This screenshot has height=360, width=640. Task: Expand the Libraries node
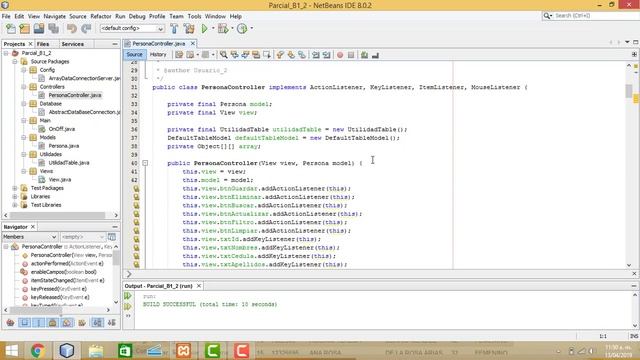(x=15, y=197)
